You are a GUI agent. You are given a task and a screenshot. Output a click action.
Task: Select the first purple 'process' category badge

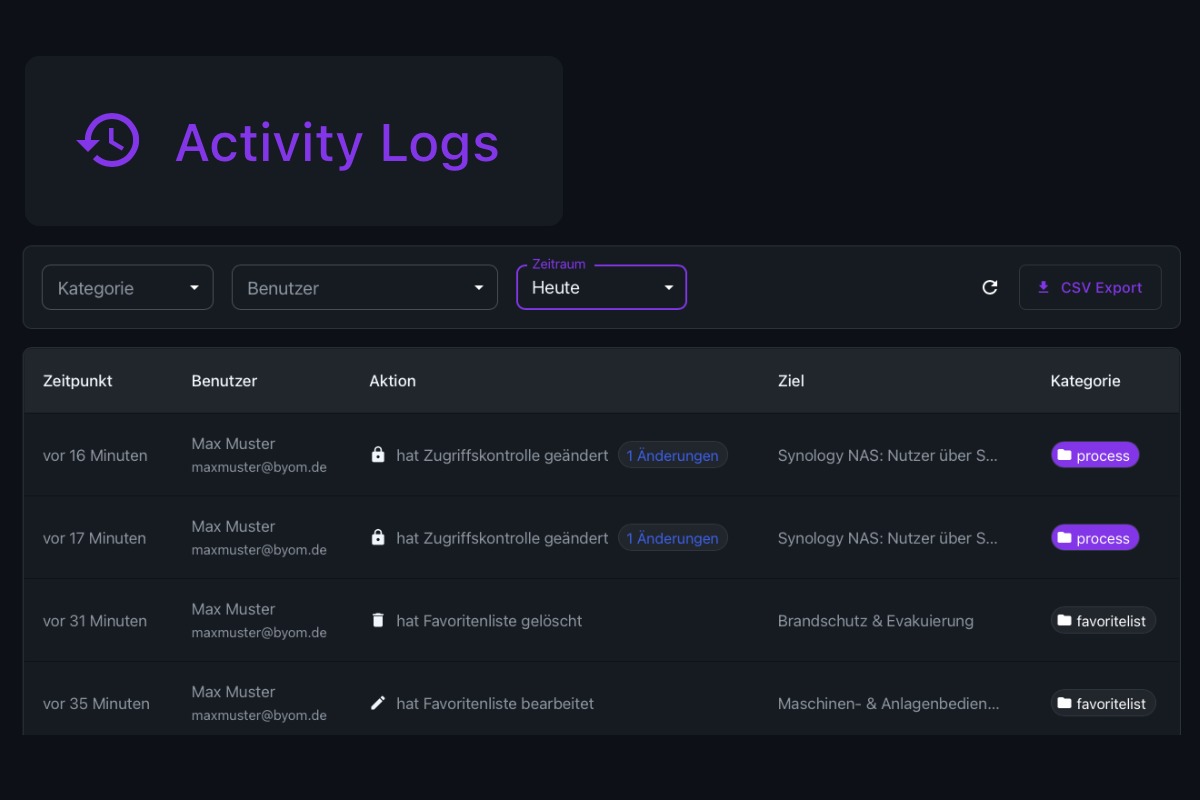[x=1094, y=455]
